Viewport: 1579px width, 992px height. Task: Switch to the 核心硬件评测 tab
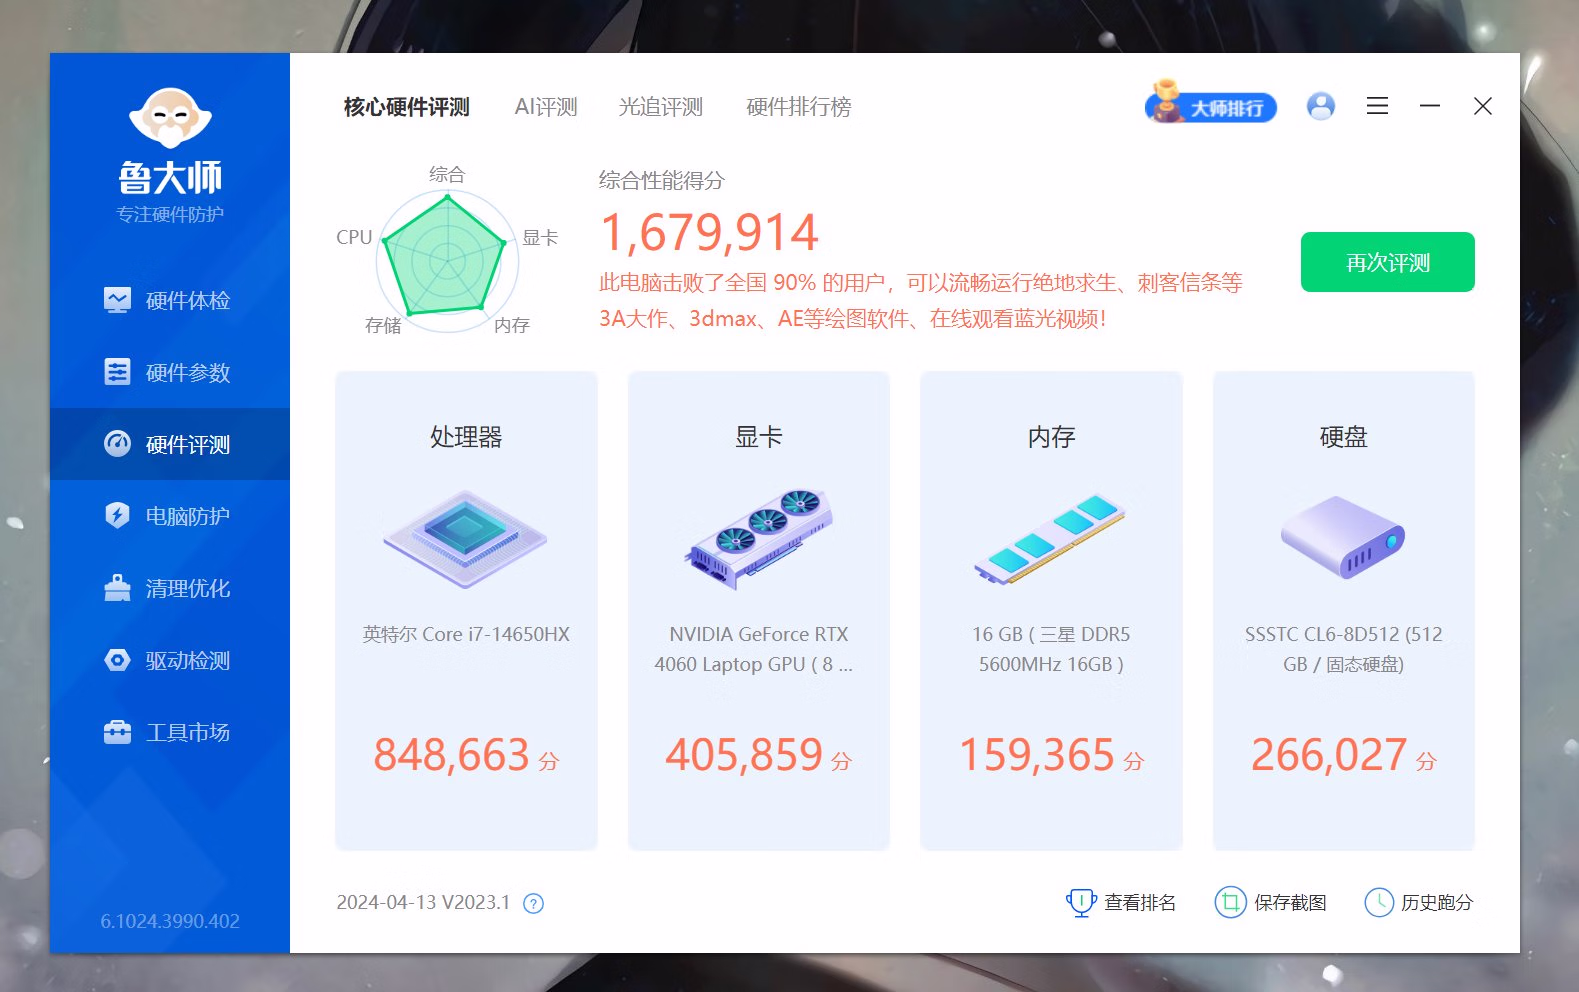coord(406,107)
